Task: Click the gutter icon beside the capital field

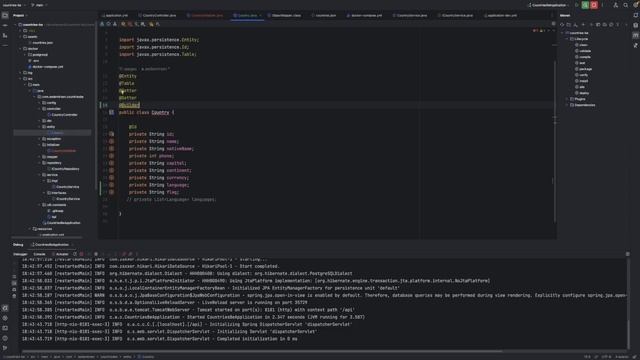Action: click(x=111, y=163)
